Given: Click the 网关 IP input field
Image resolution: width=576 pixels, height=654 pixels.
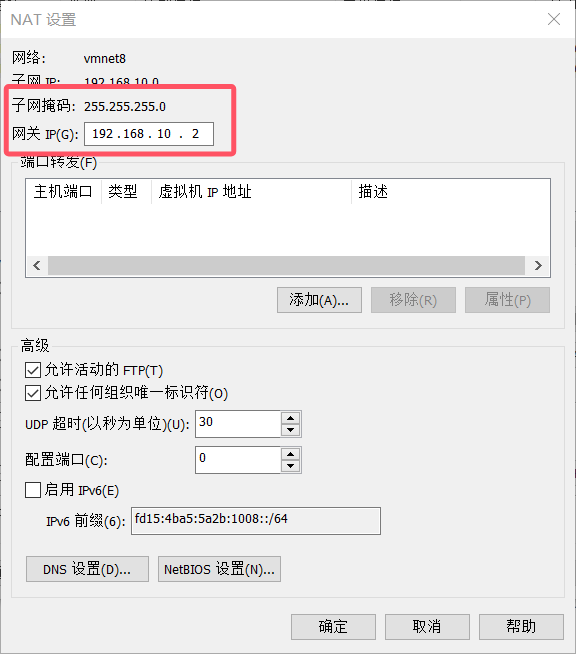Looking at the screenshot, I should (x=149, y=134).
